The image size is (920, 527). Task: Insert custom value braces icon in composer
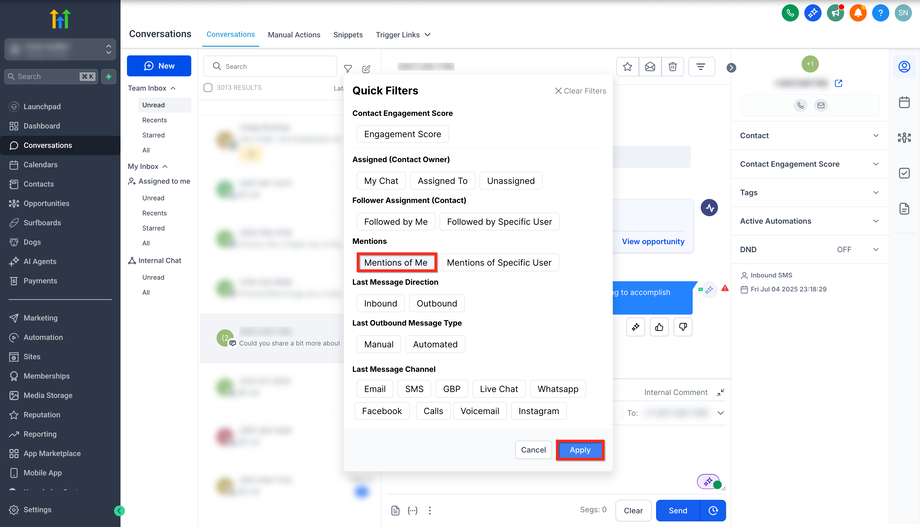pos(412,511)
